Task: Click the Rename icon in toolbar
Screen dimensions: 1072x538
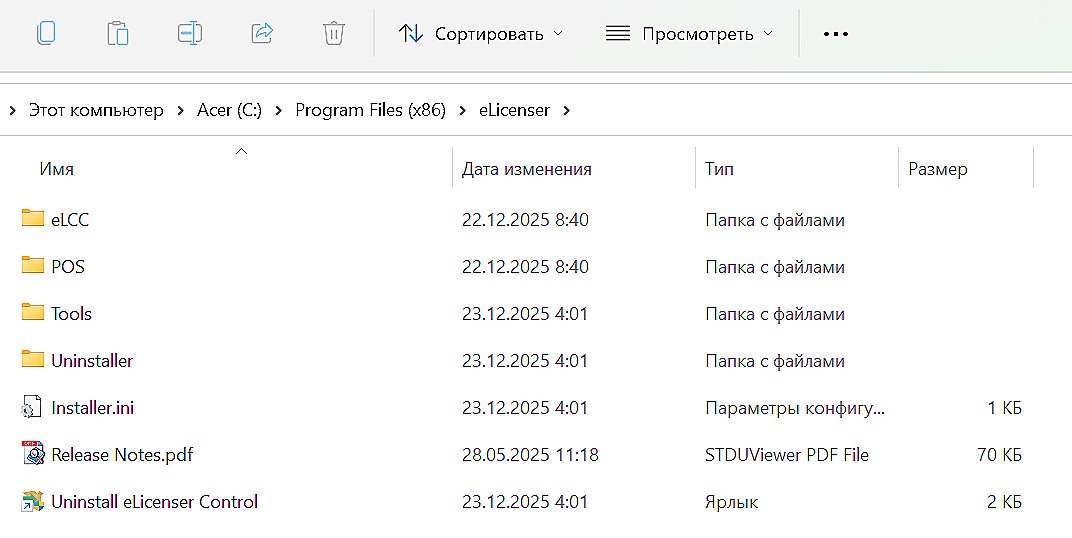Action: point(190,33)
